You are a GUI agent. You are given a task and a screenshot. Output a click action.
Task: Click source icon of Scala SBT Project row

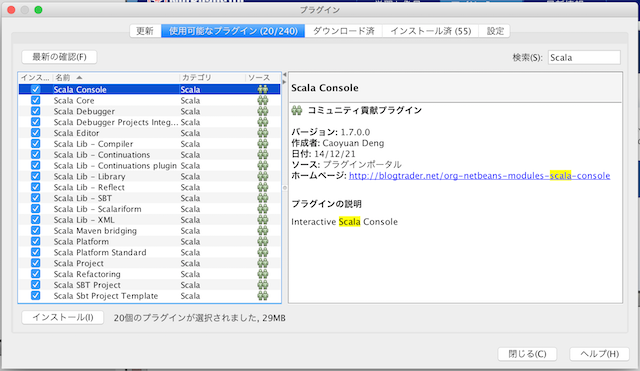coord(263,285)
